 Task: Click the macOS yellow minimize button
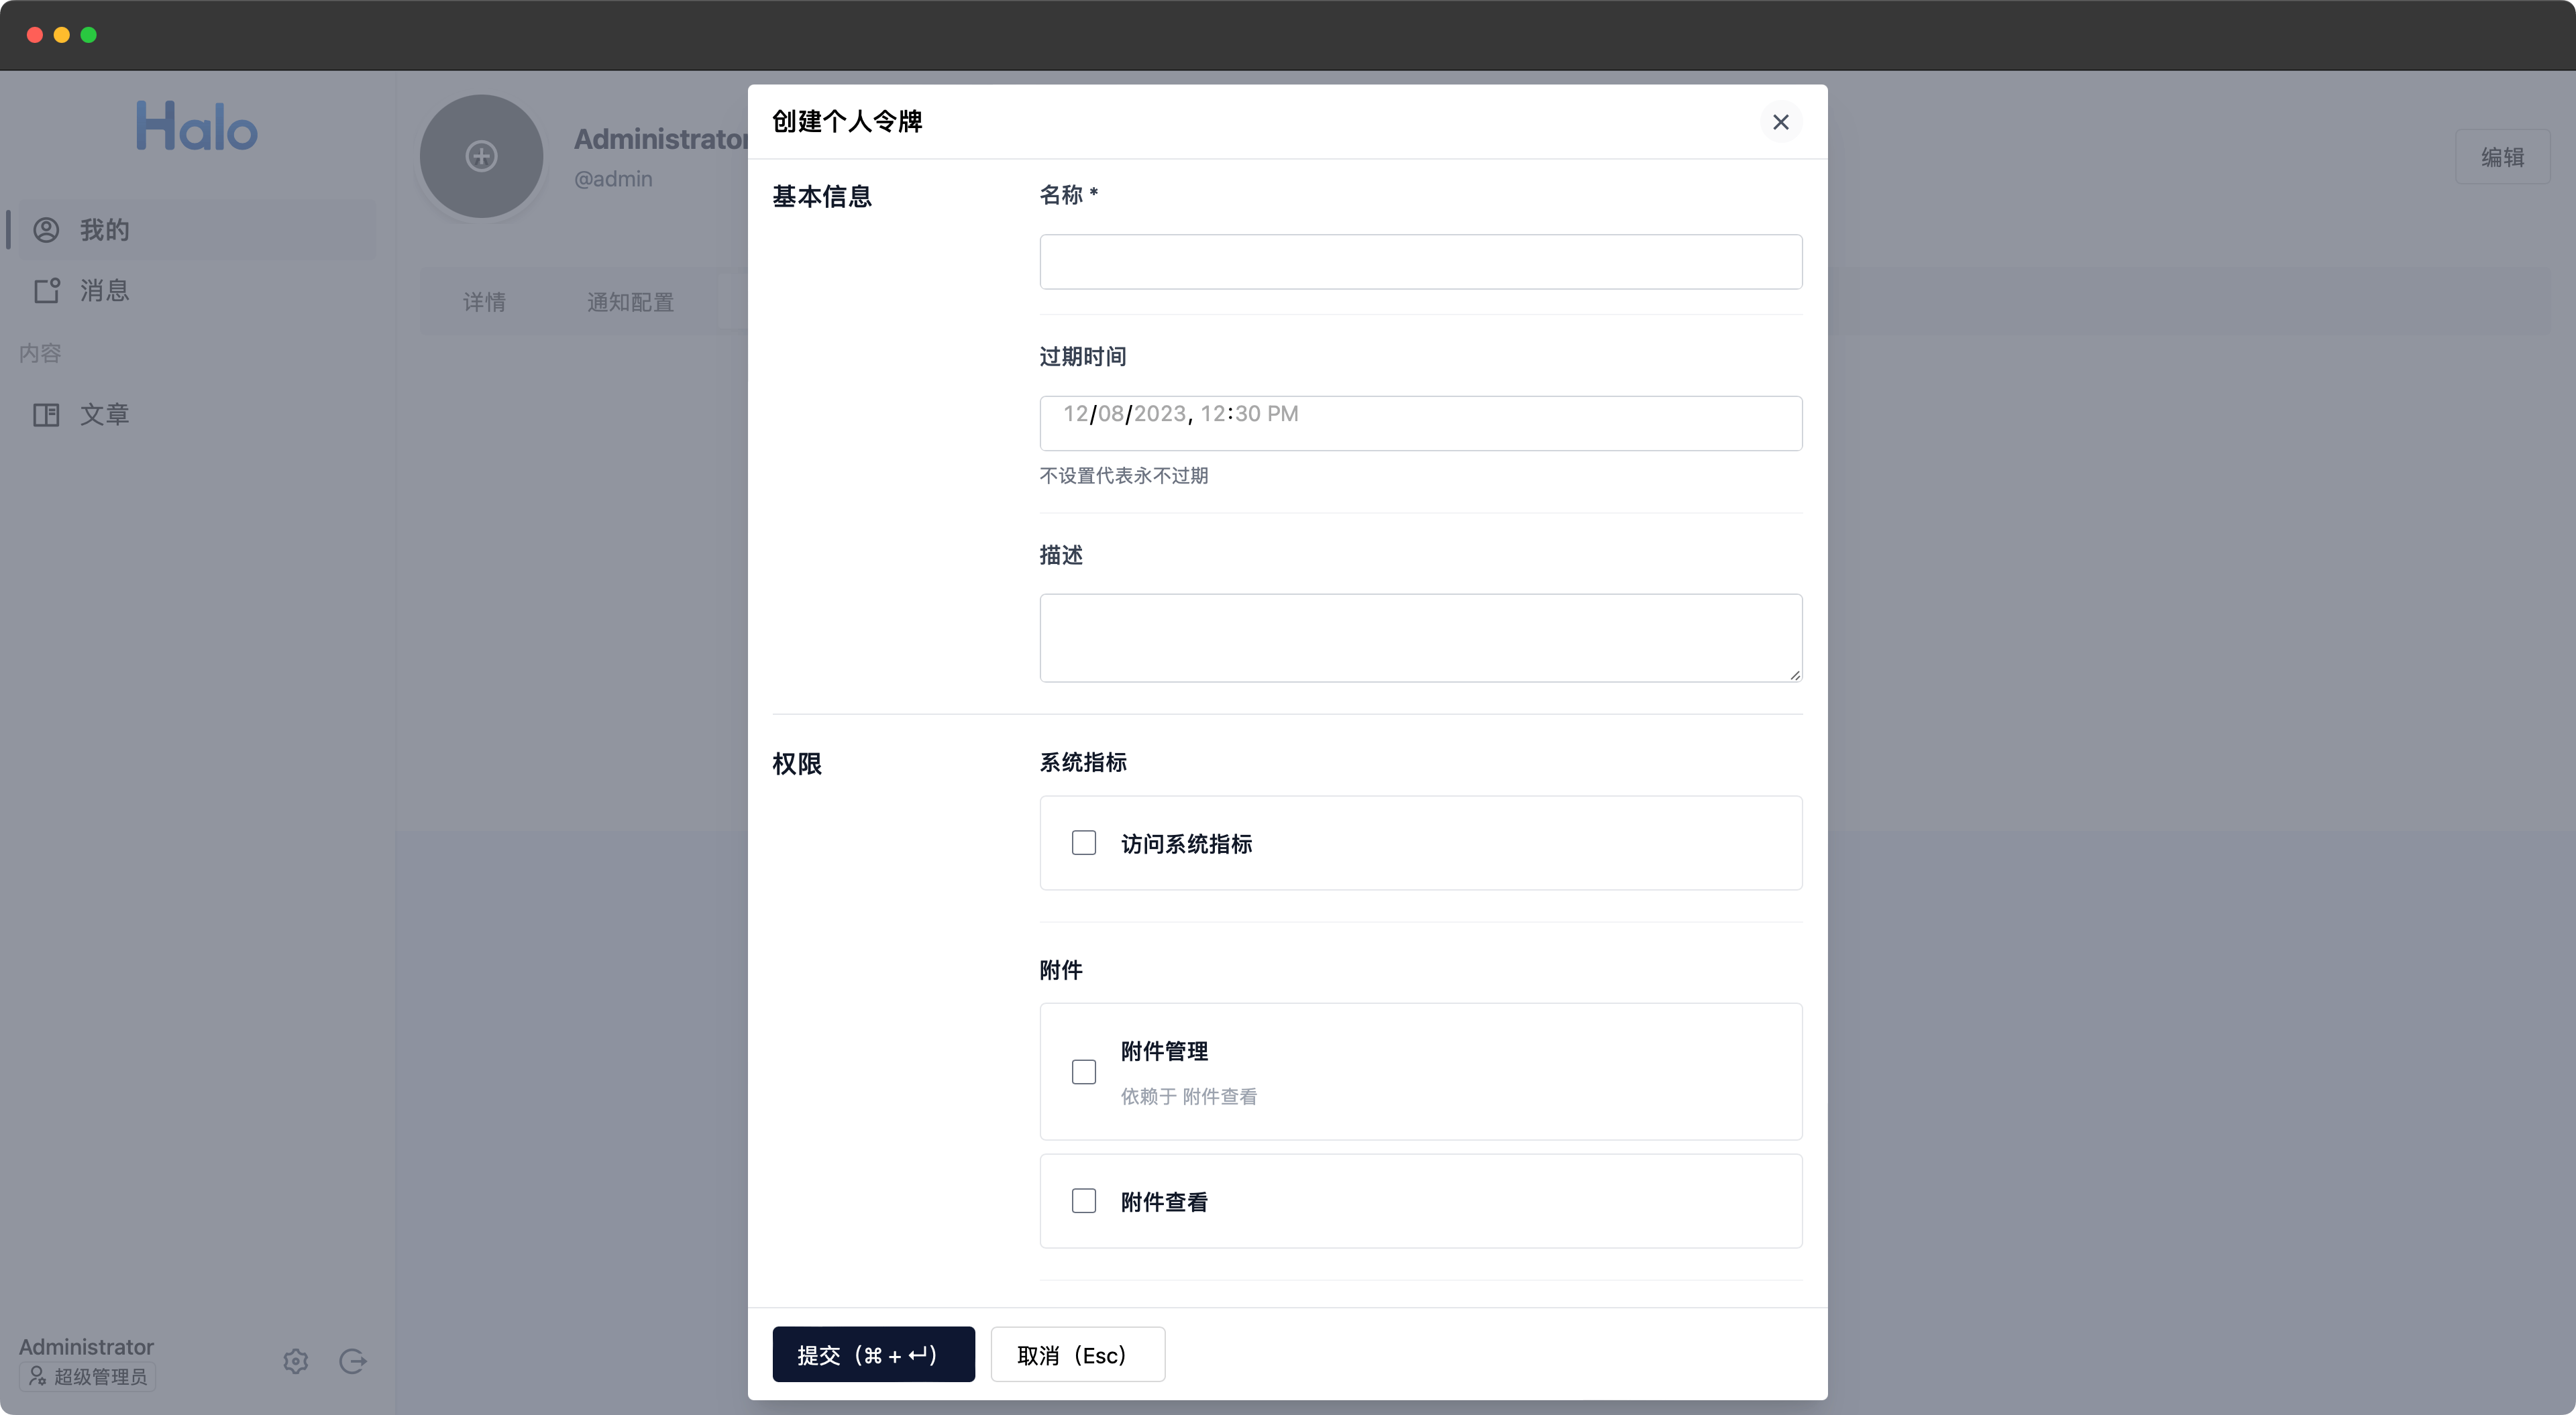coord(62,35)
